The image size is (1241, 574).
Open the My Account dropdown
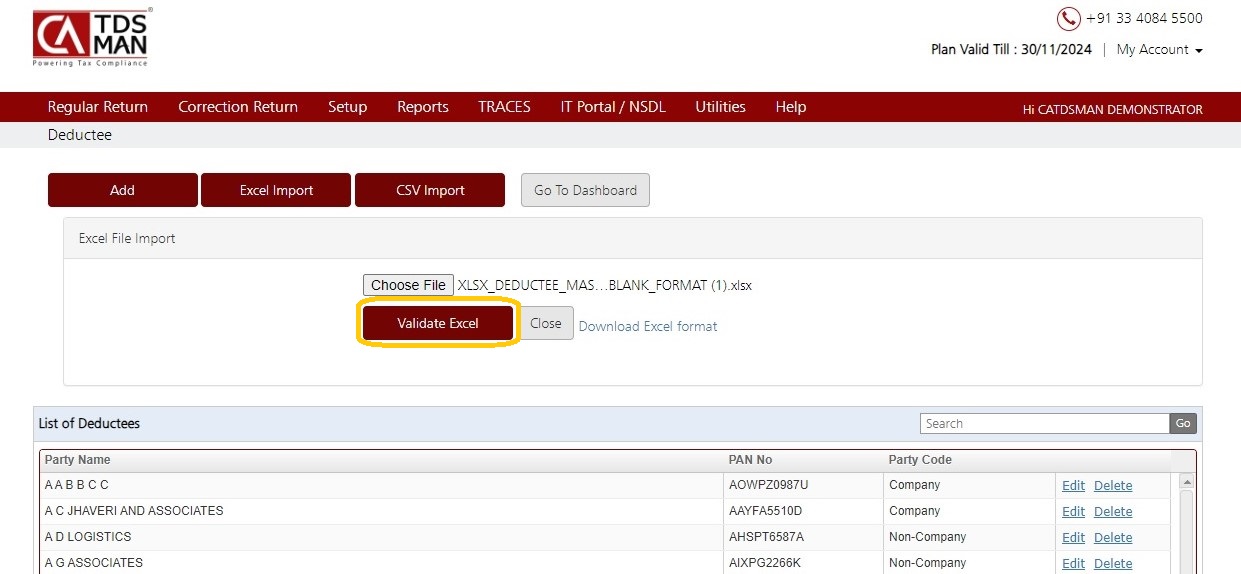1159,49
